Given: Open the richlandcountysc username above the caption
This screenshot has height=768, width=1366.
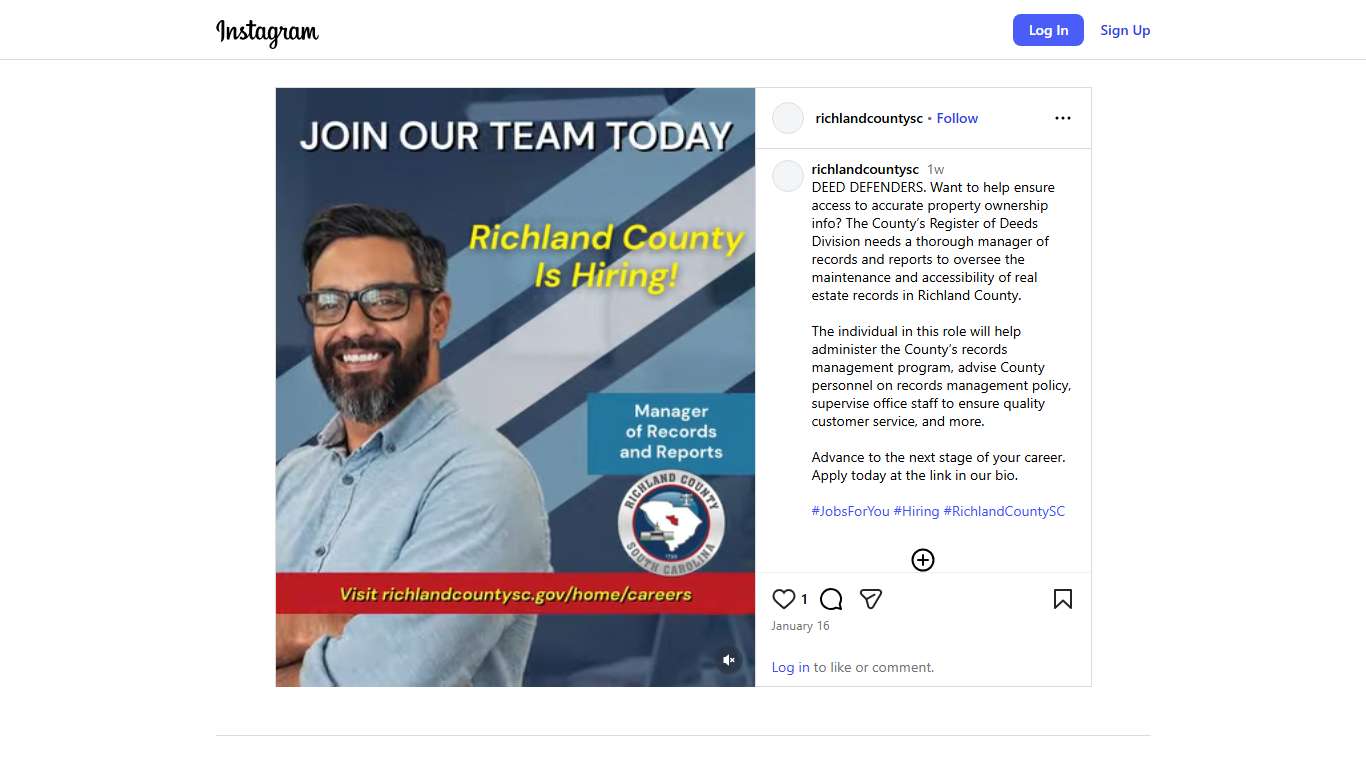Looking at the screenshot, I should [x=865, y=169].
